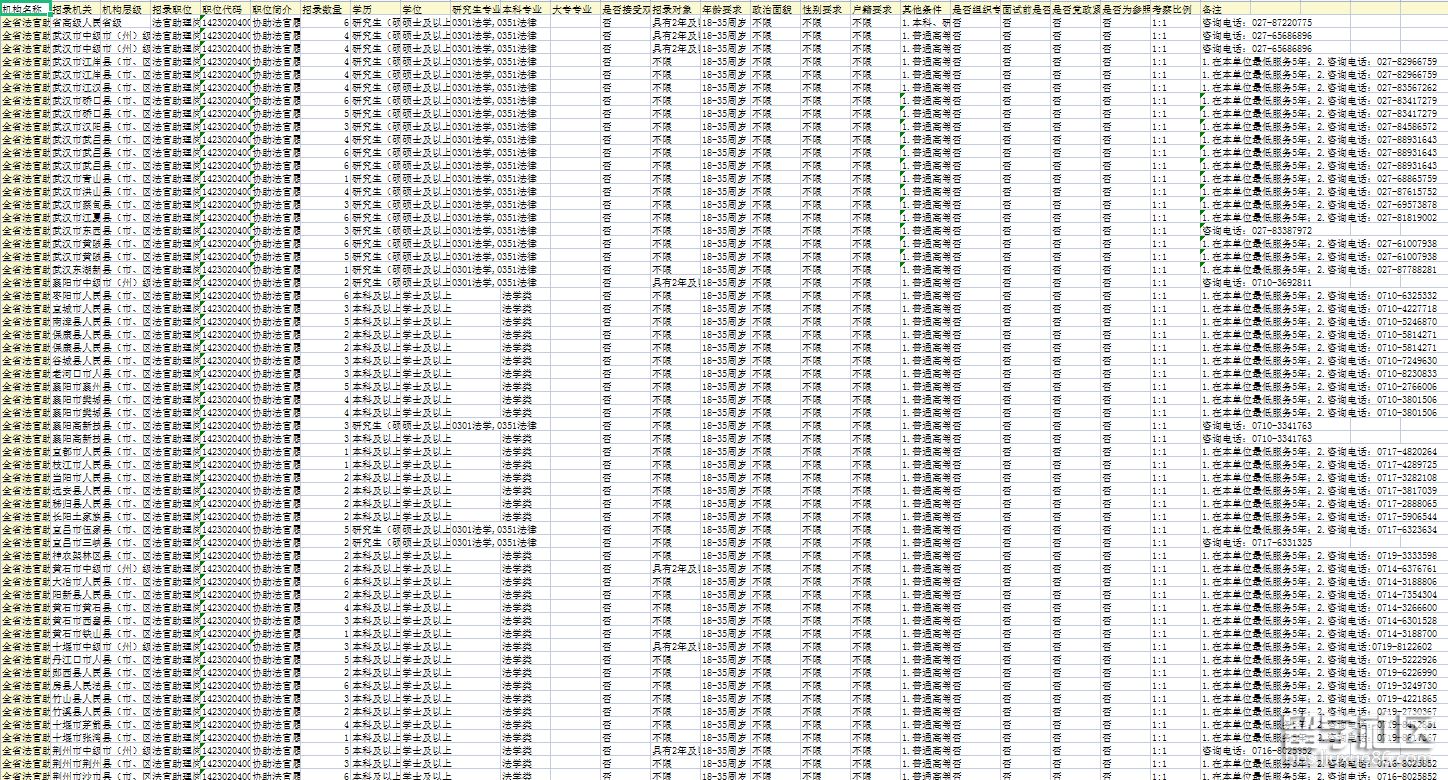Click the 职位简介 header cell
The height and width of the screenshot is (780, 1448).
pyautogui.click(x=275, y=8)
